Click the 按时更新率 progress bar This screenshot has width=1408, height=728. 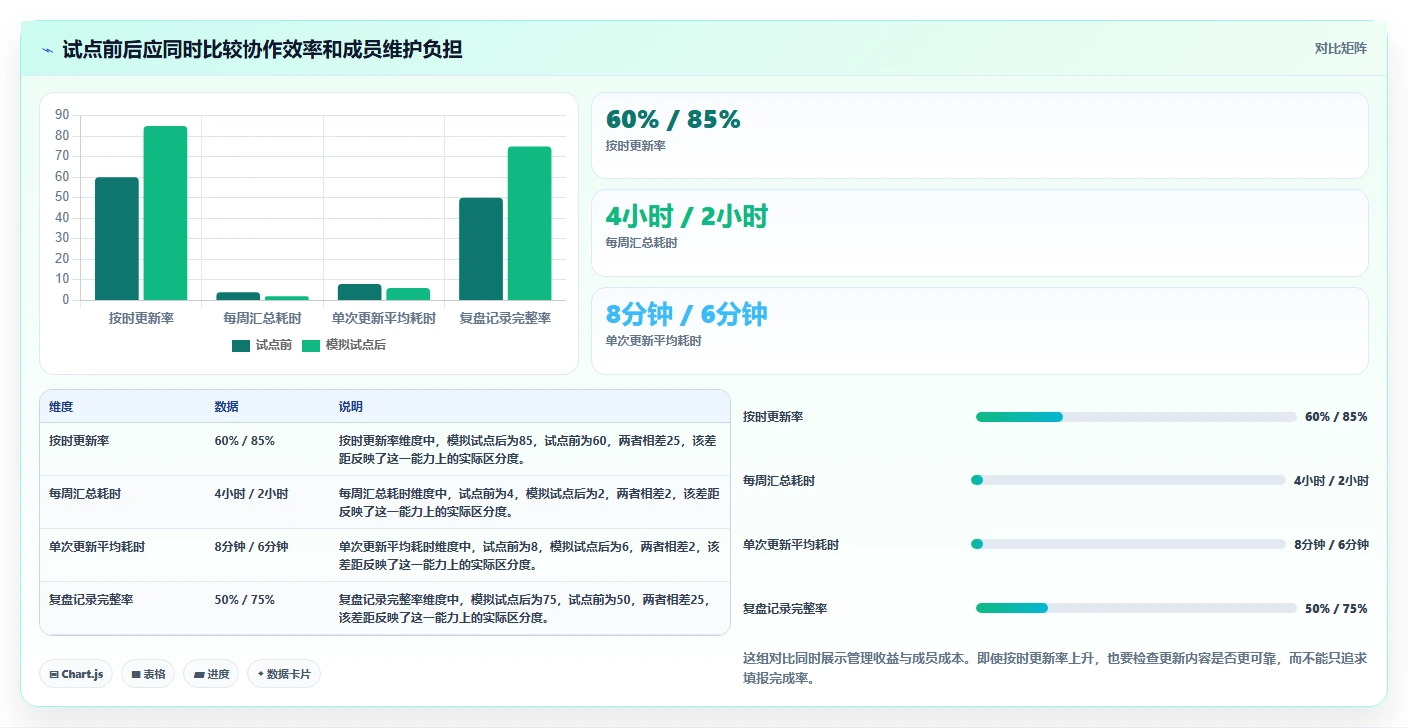tap(1136, 417)
